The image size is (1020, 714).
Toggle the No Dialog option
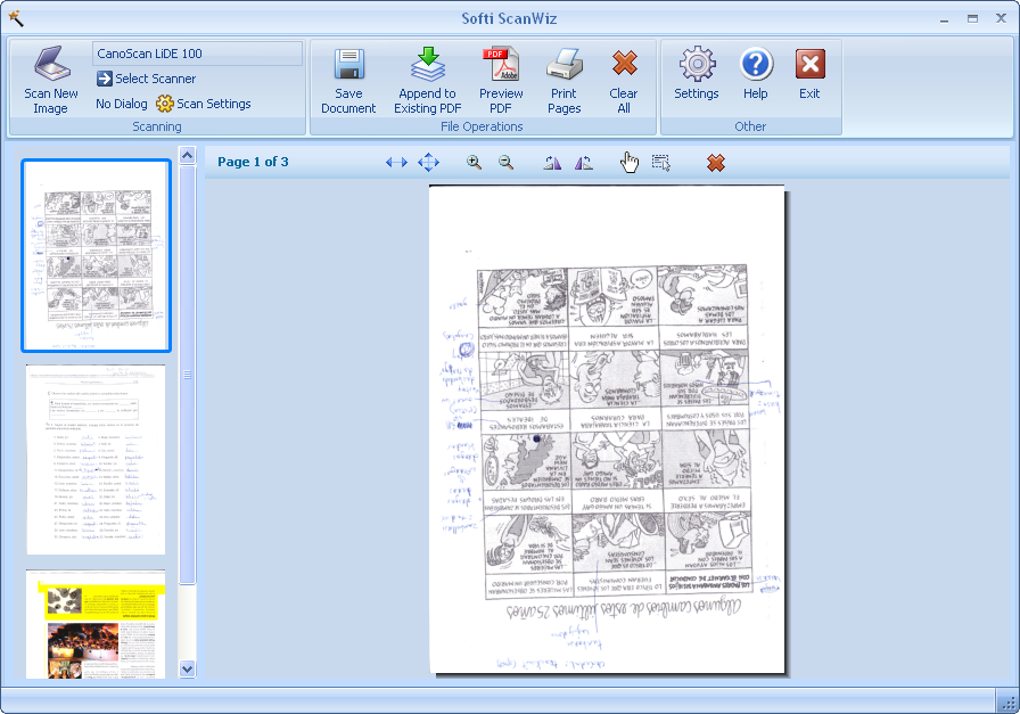coord(121,104)
